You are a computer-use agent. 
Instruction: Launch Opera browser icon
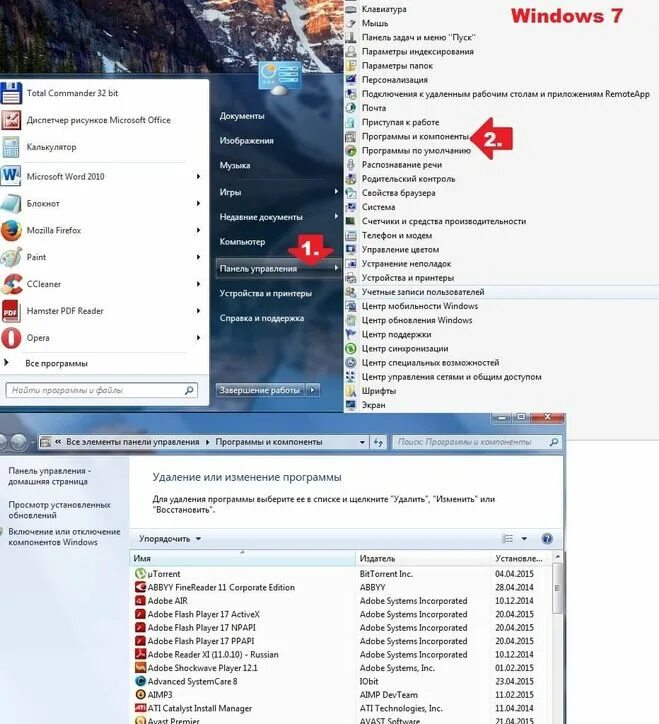click(11, 338)
